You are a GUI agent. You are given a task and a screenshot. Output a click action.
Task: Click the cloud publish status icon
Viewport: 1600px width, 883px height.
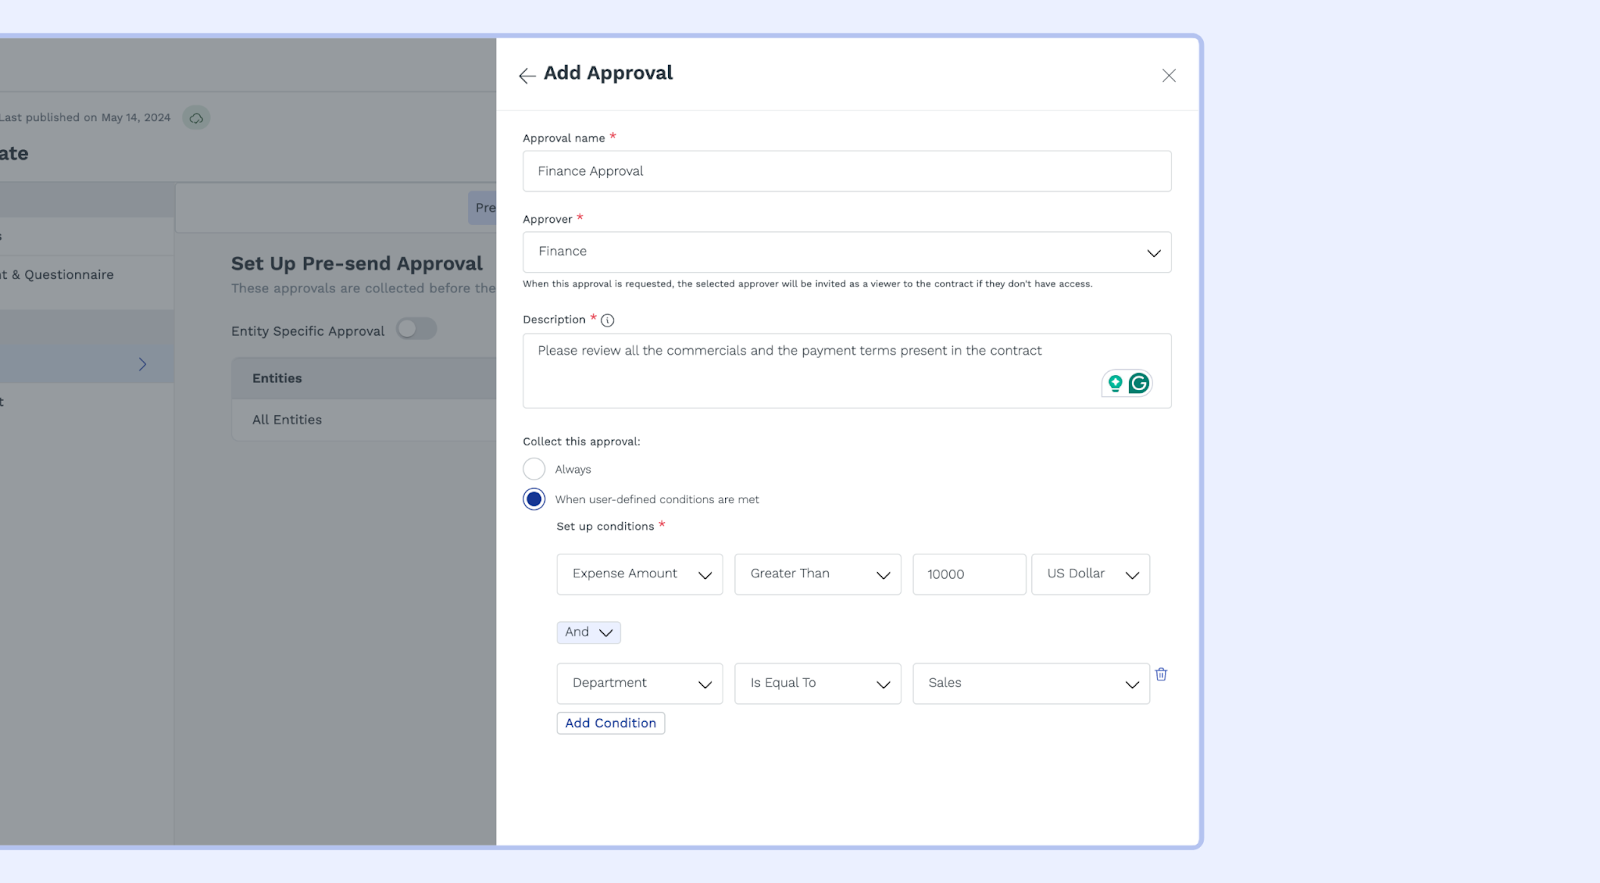tap(196, 118)
